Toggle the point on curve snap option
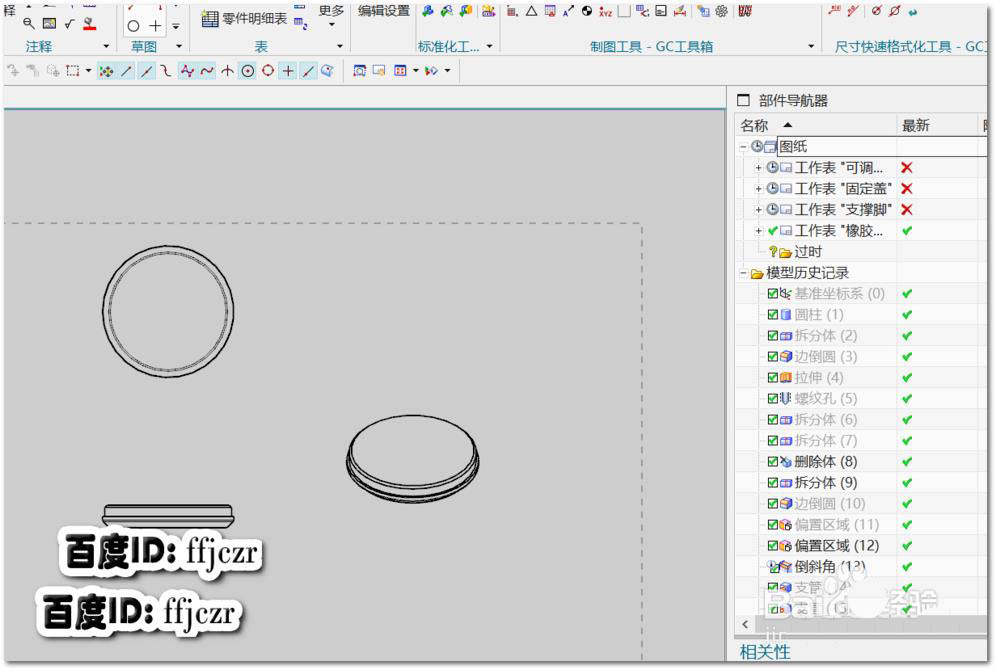This screenshot has width=996, height=668. 308,71
